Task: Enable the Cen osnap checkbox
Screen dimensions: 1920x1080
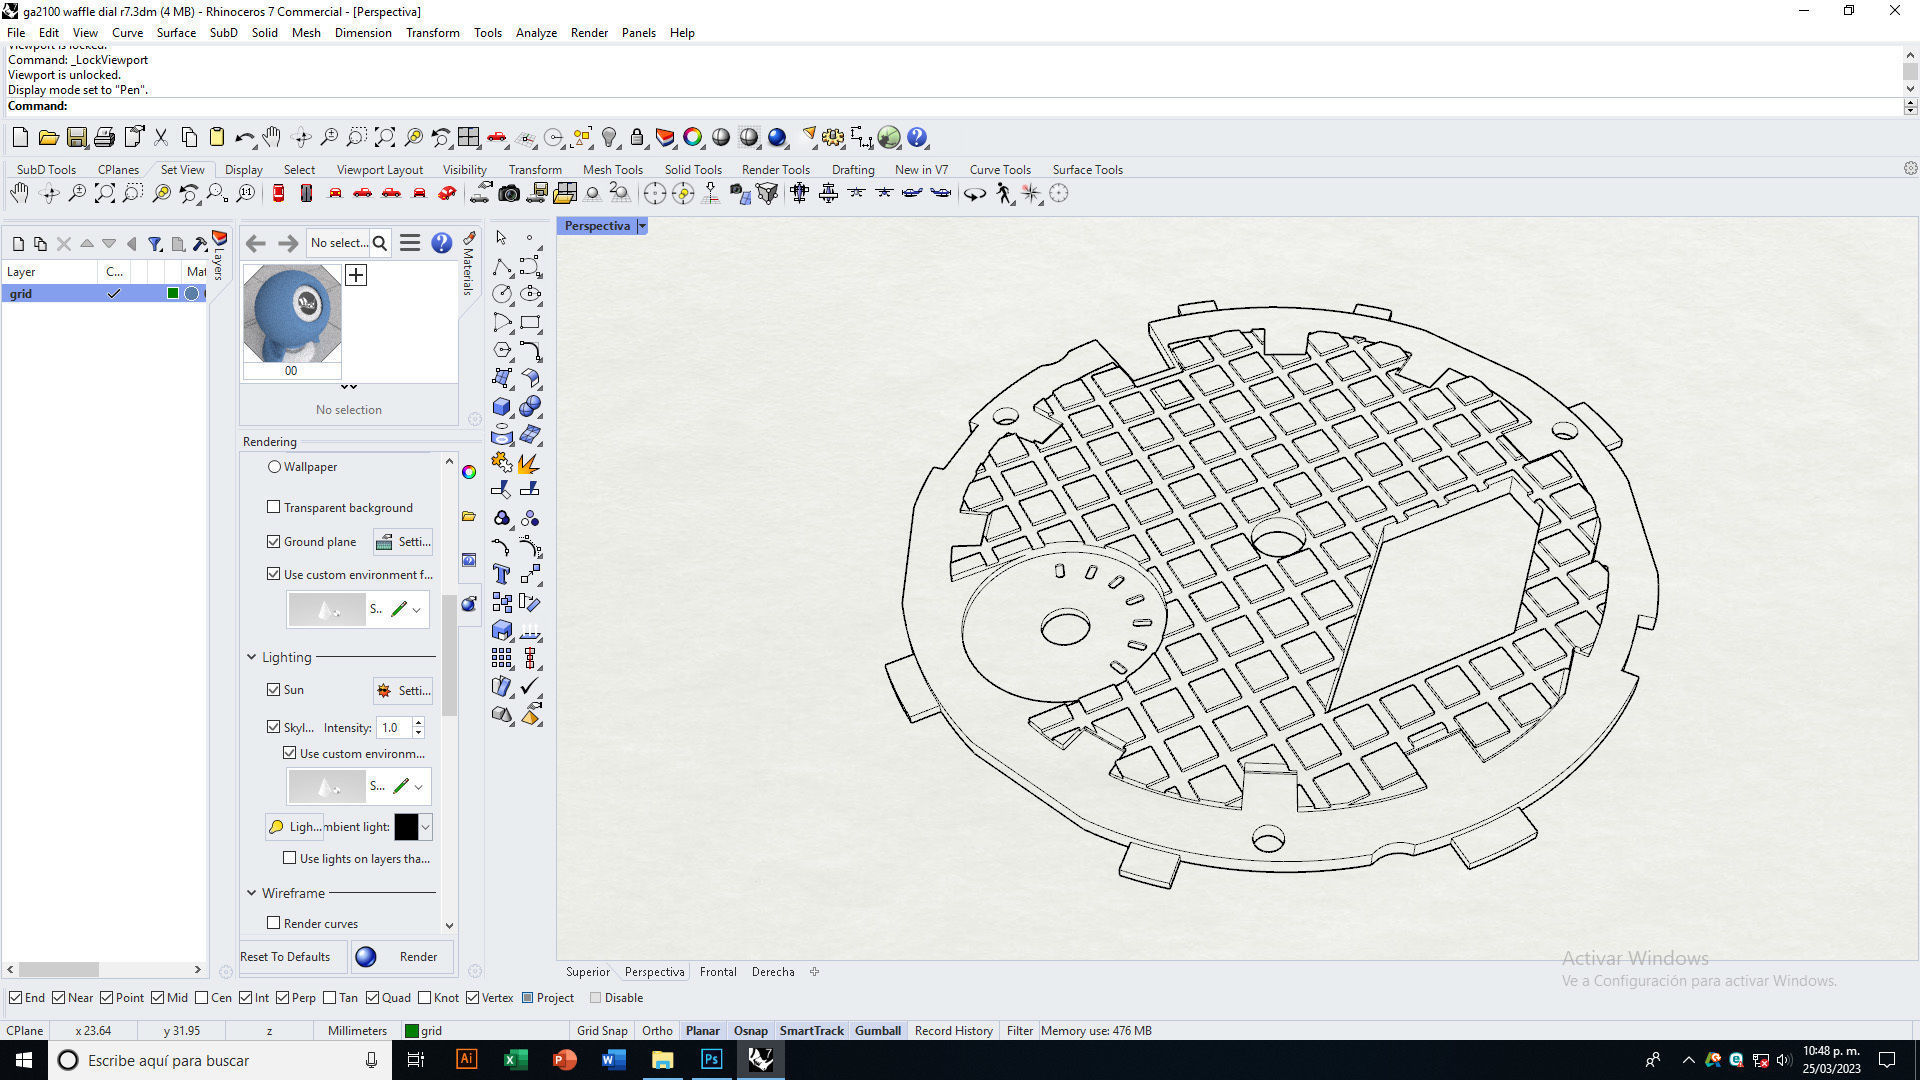Action: coord(202,998)
